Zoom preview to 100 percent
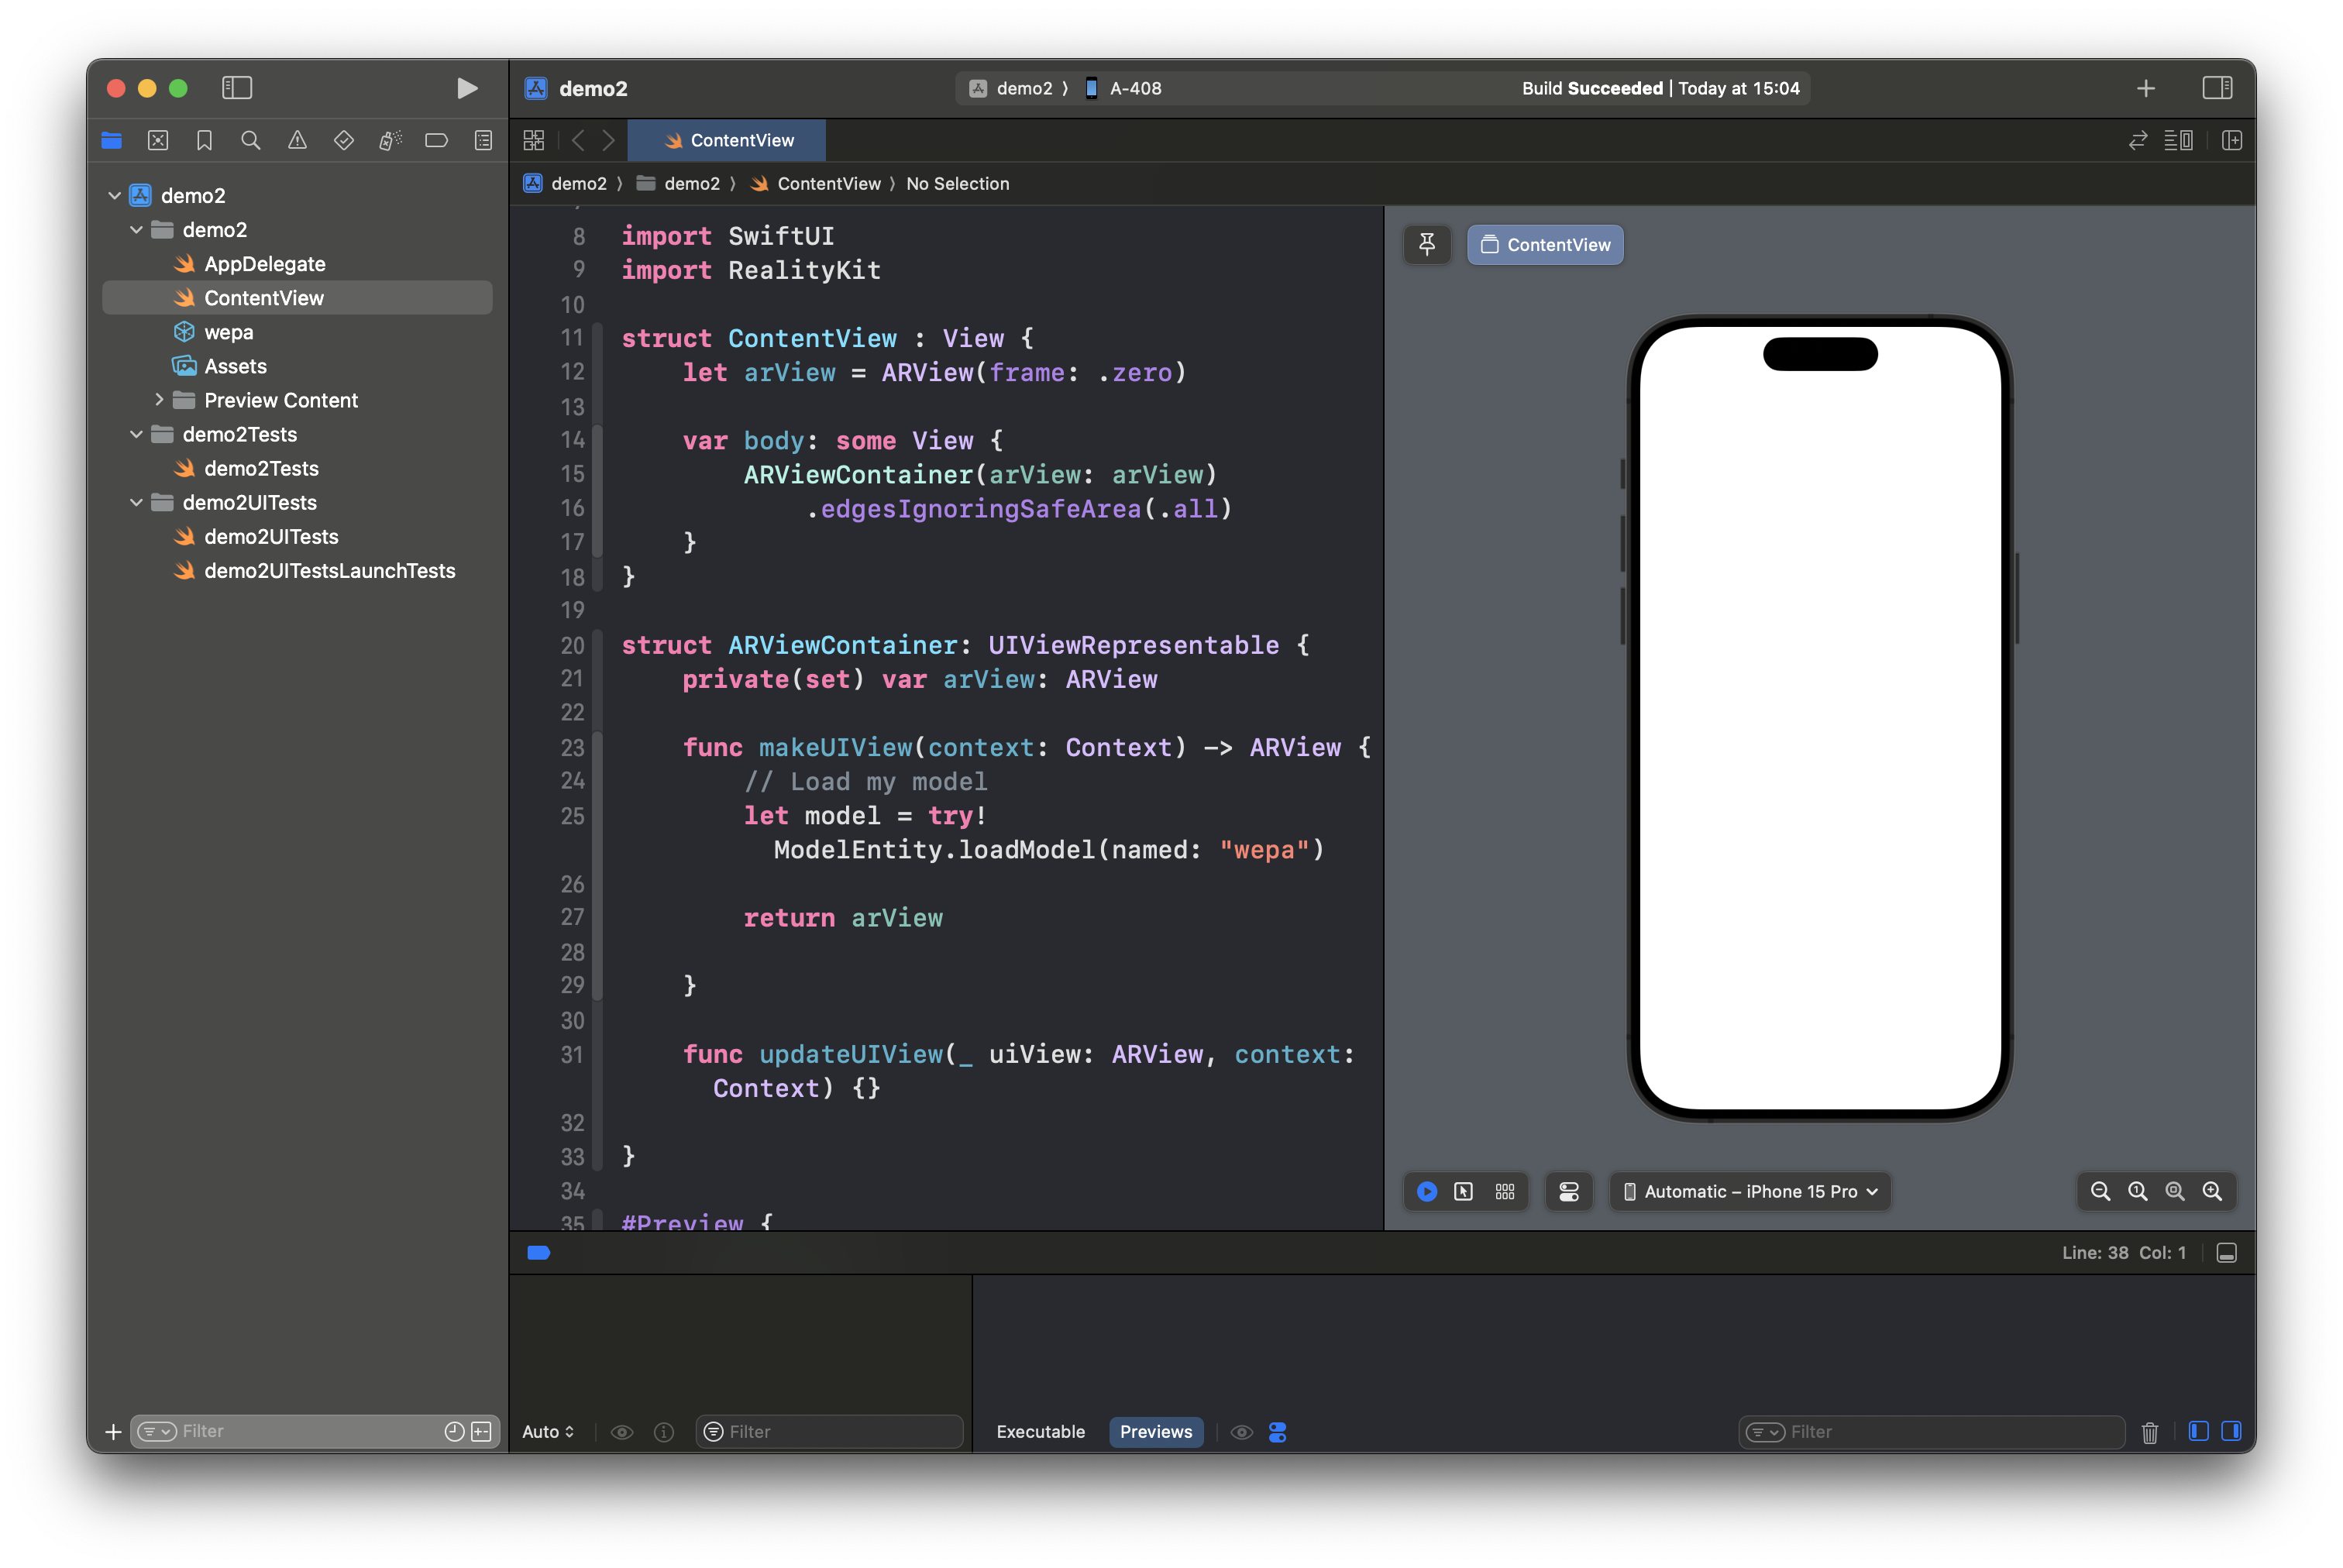Screen dimensions: 2343x1568 2137,1191
